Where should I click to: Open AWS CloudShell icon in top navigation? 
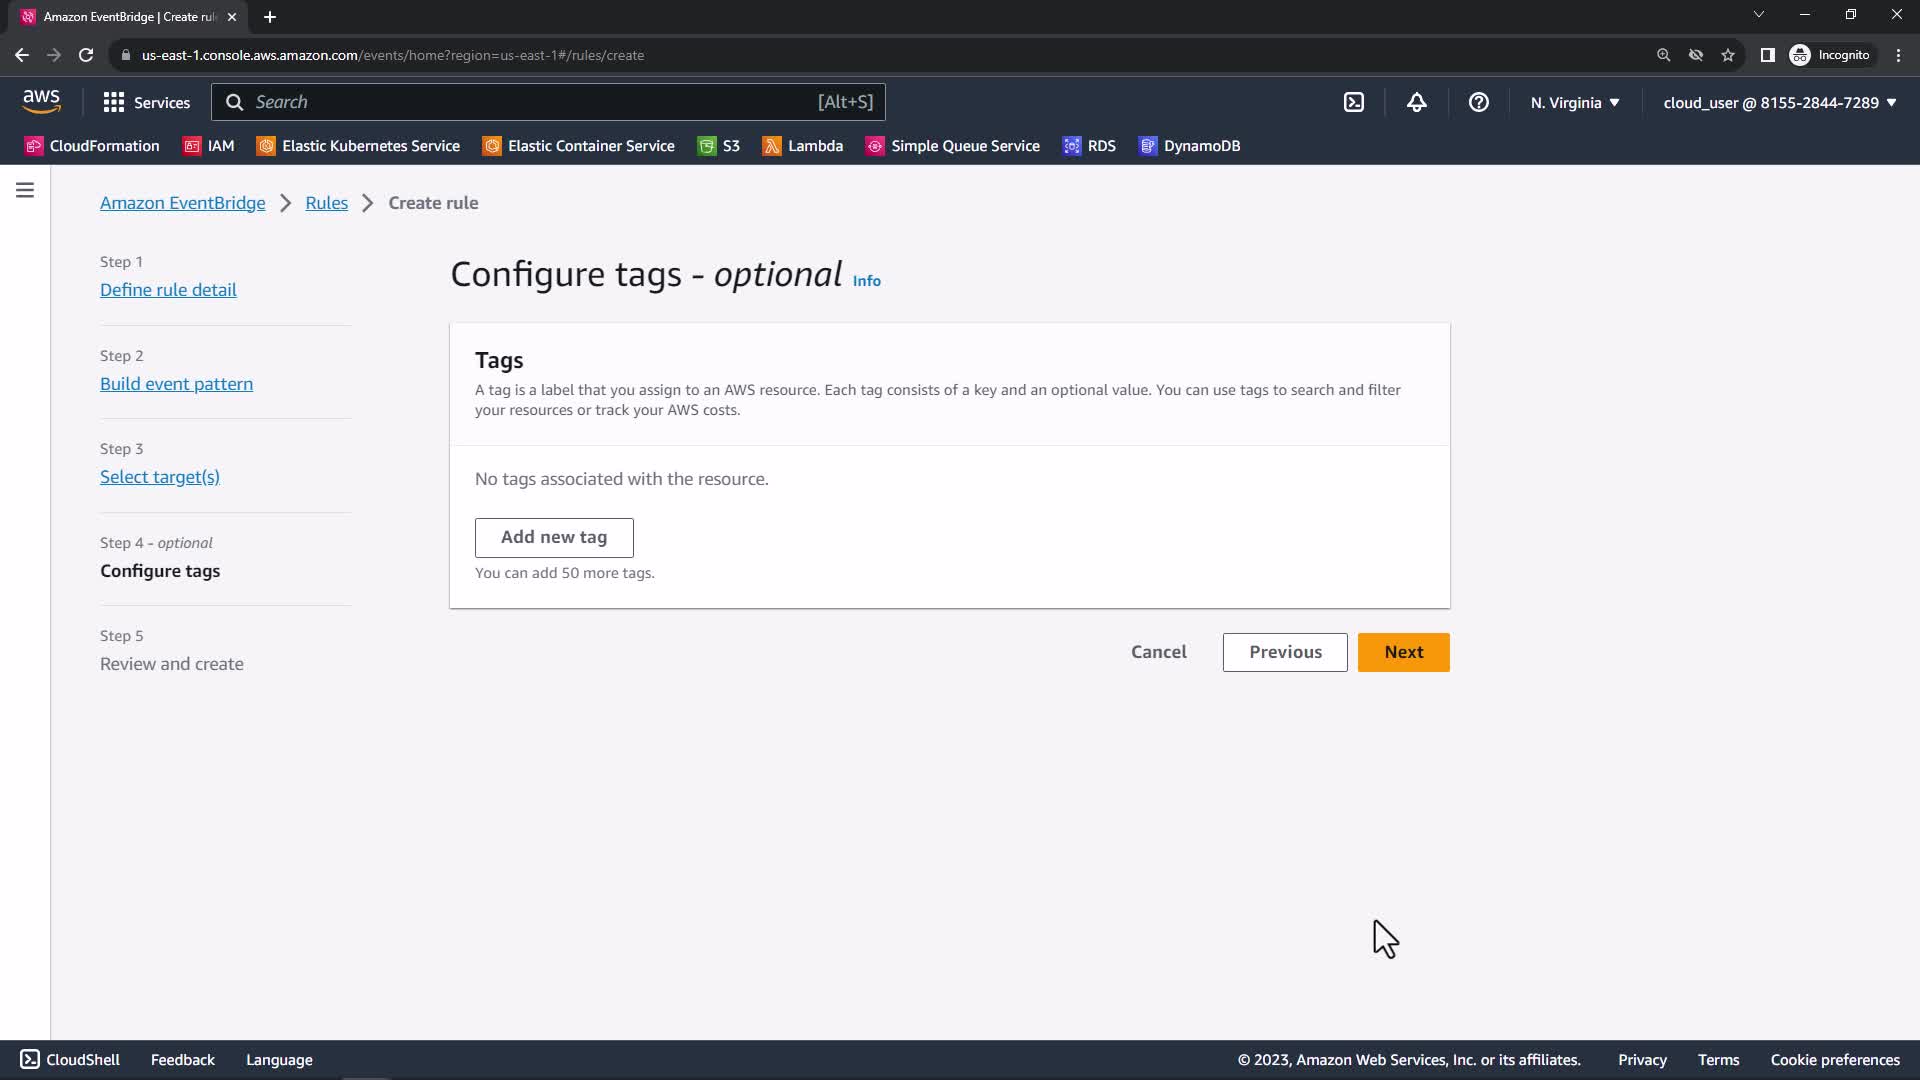[x=1354, y=102]
